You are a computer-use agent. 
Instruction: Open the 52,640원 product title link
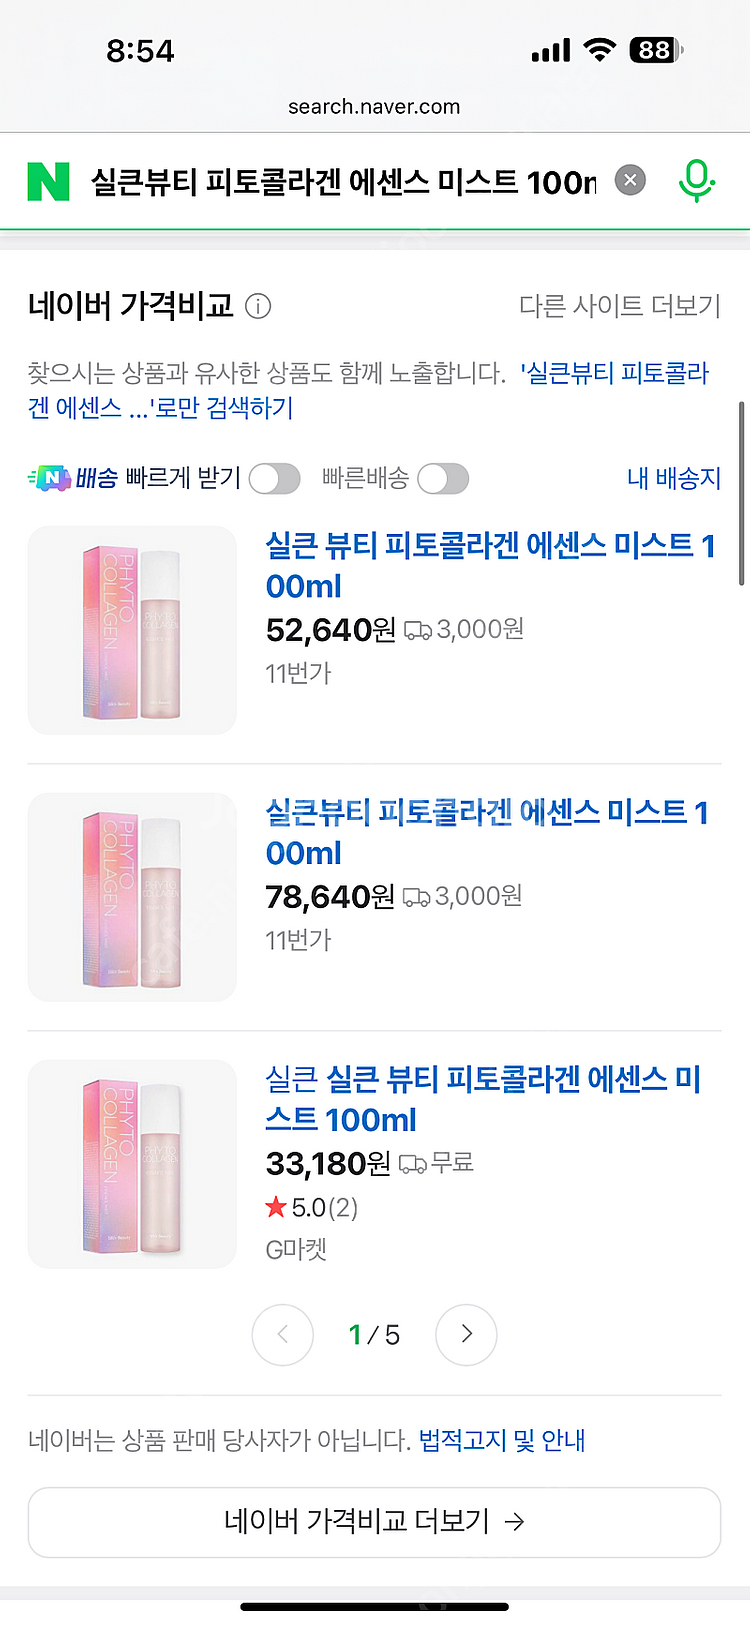click(489, 565)
